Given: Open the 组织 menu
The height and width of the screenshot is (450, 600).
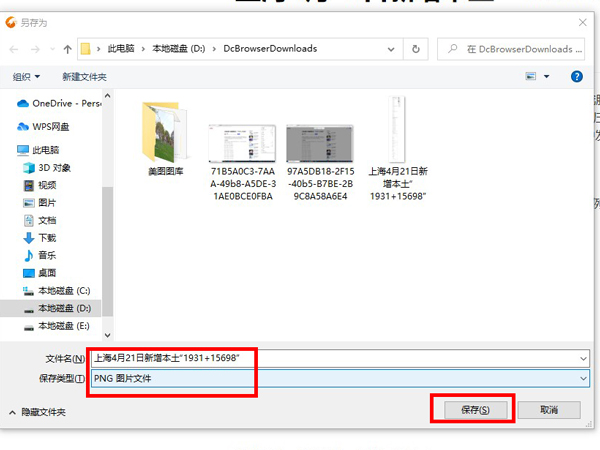Looking at the screenshot, I should [x=26, y=77].
